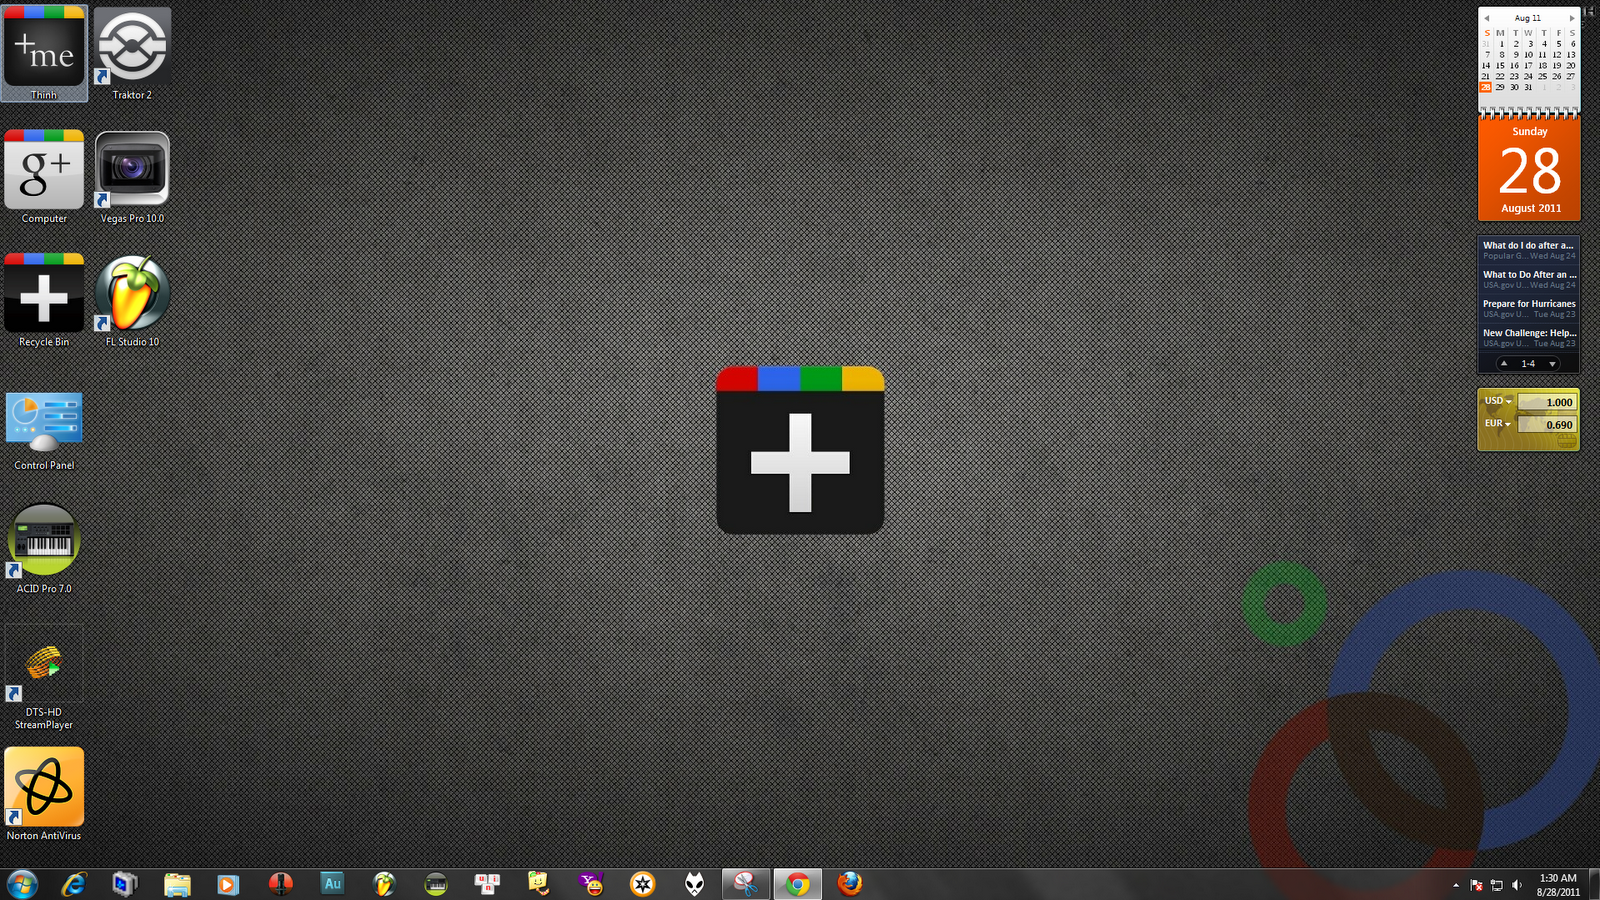Select day 15 in the calendar gadget

click(x=1500, y=65)
